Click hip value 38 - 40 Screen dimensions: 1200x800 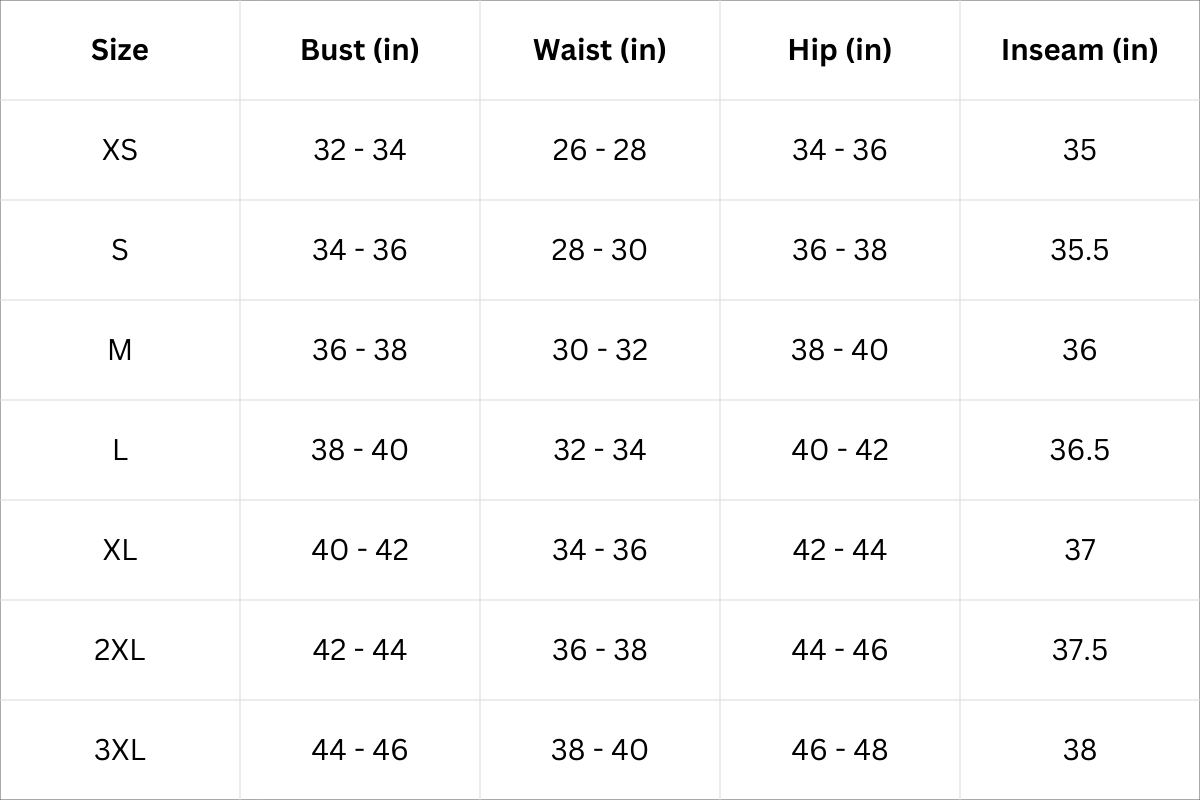click(840, 350)
